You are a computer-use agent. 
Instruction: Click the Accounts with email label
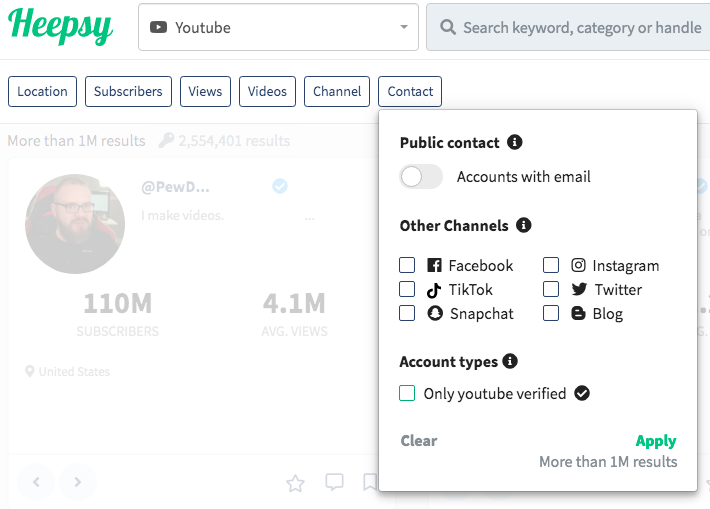click(x=523, y=177)
